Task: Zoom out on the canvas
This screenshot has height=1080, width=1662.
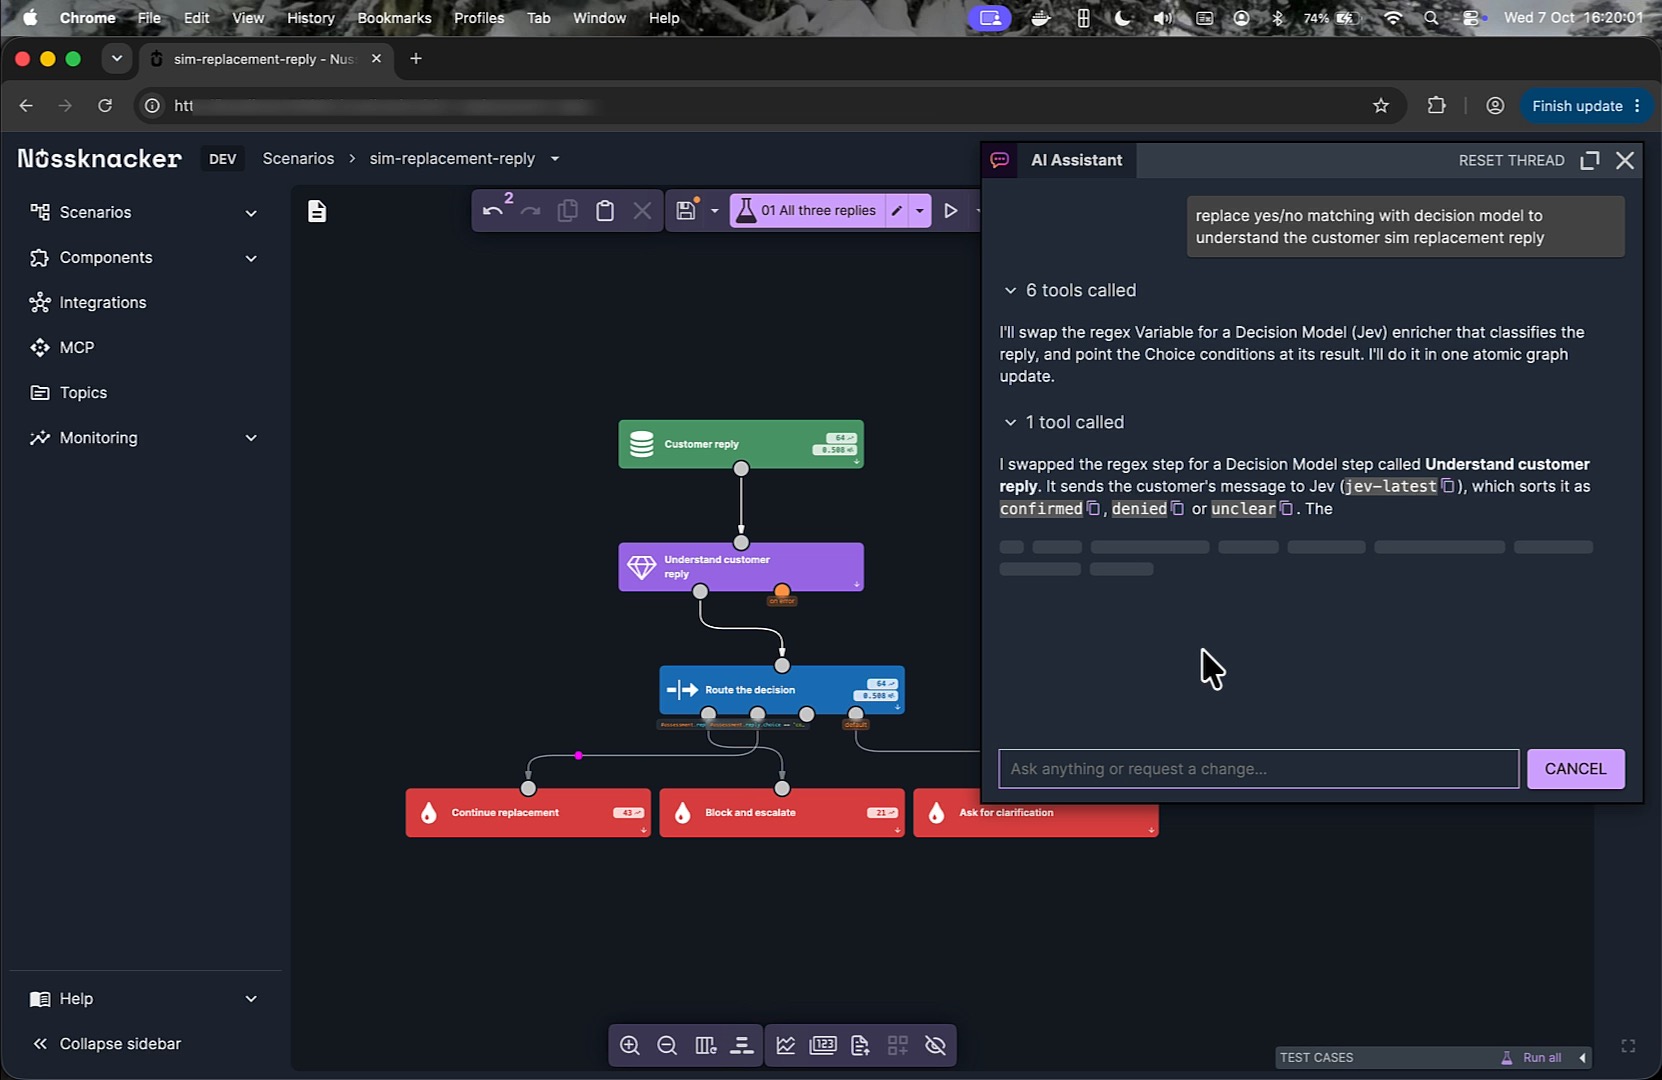Action: [x=667, y=1045]
